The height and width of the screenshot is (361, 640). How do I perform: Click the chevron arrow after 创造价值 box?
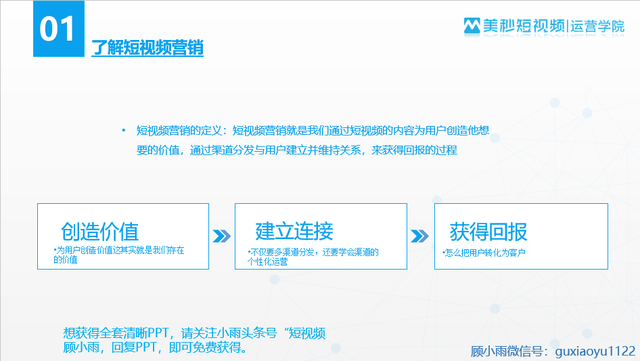[222, 236]
